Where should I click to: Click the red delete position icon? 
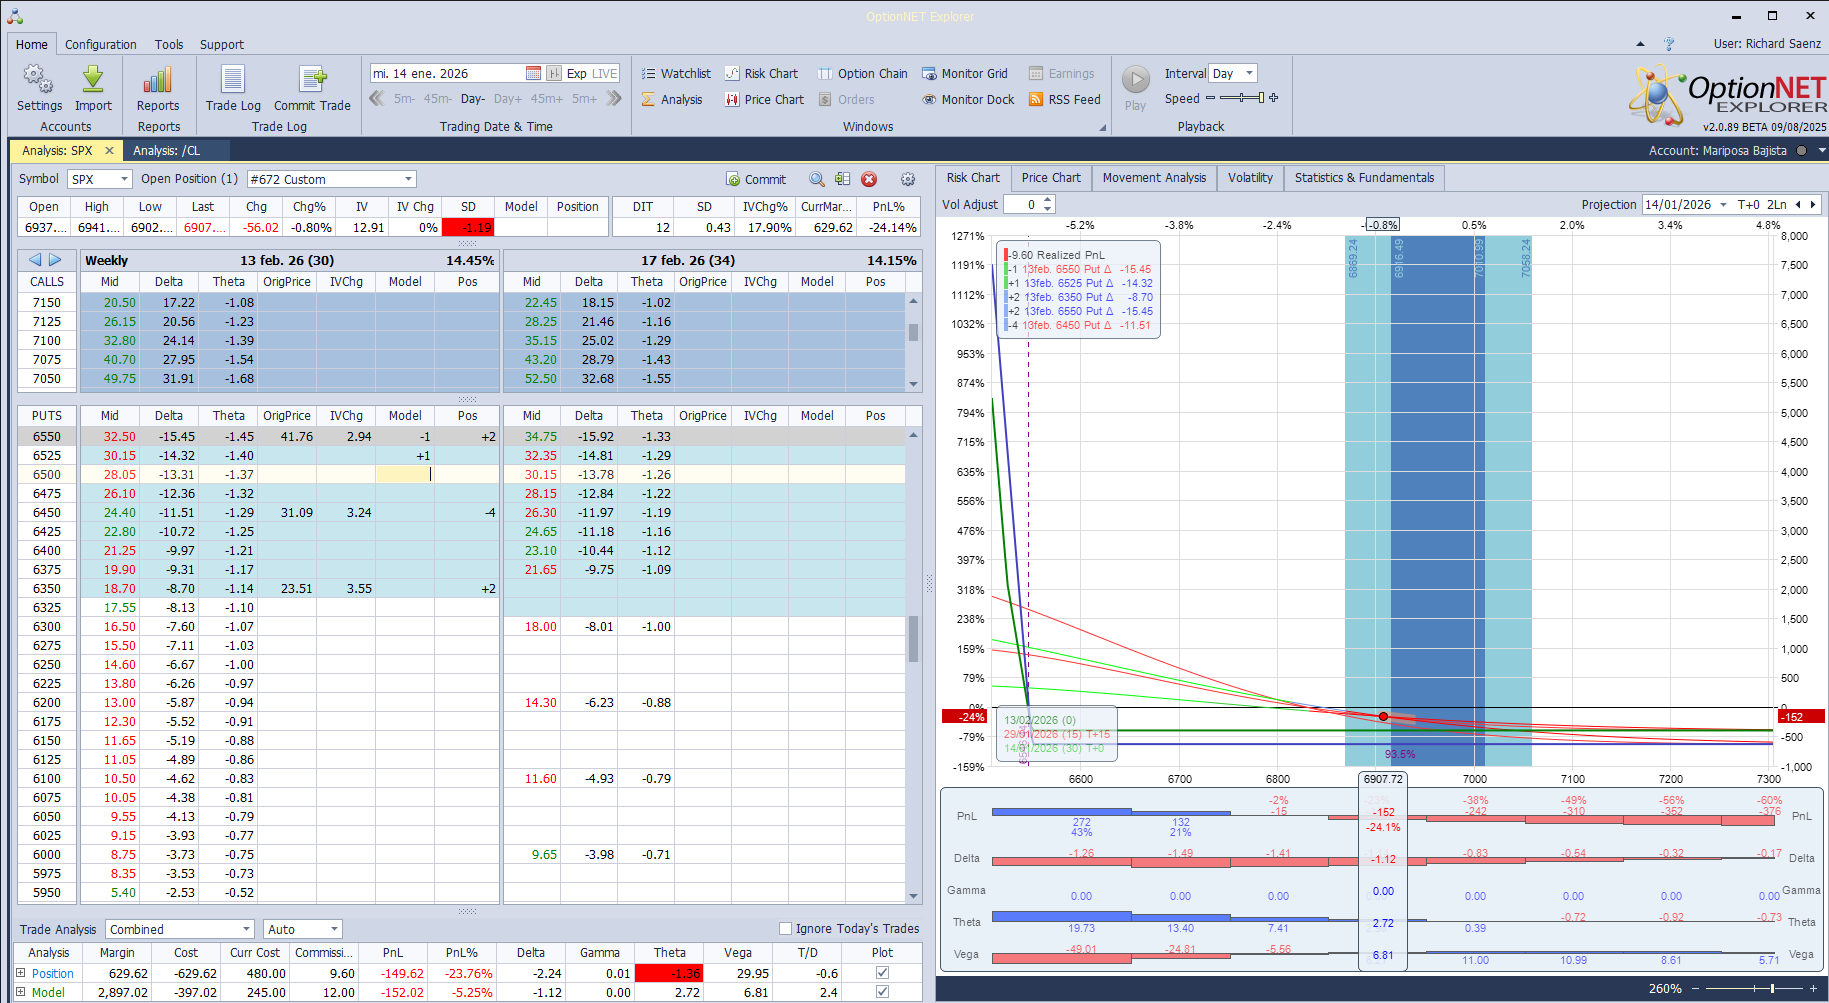869,179
